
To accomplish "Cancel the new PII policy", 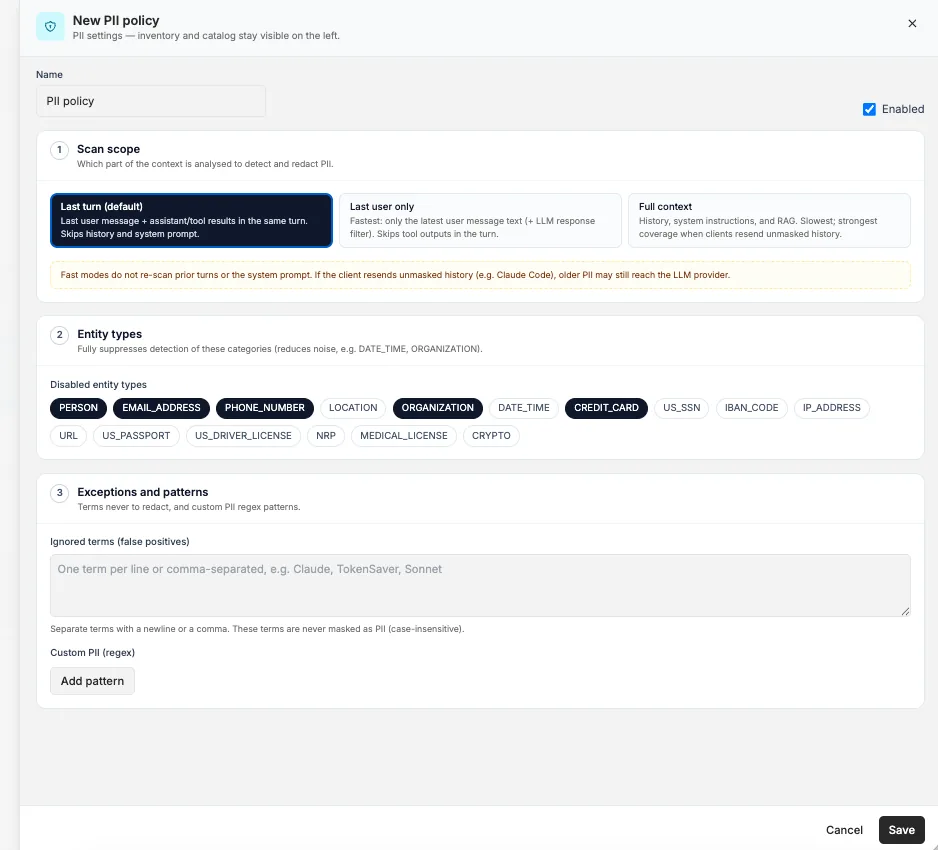I will point(844,830).
